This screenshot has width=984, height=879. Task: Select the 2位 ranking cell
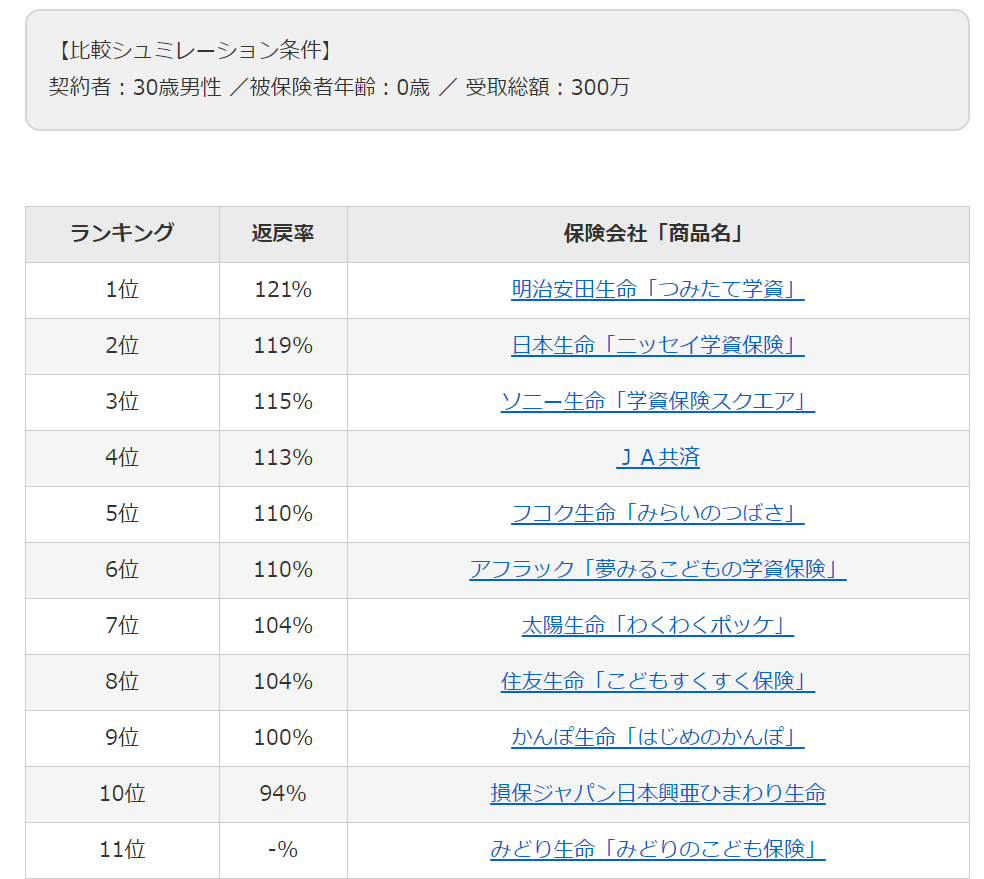click(x=122, y=346)
